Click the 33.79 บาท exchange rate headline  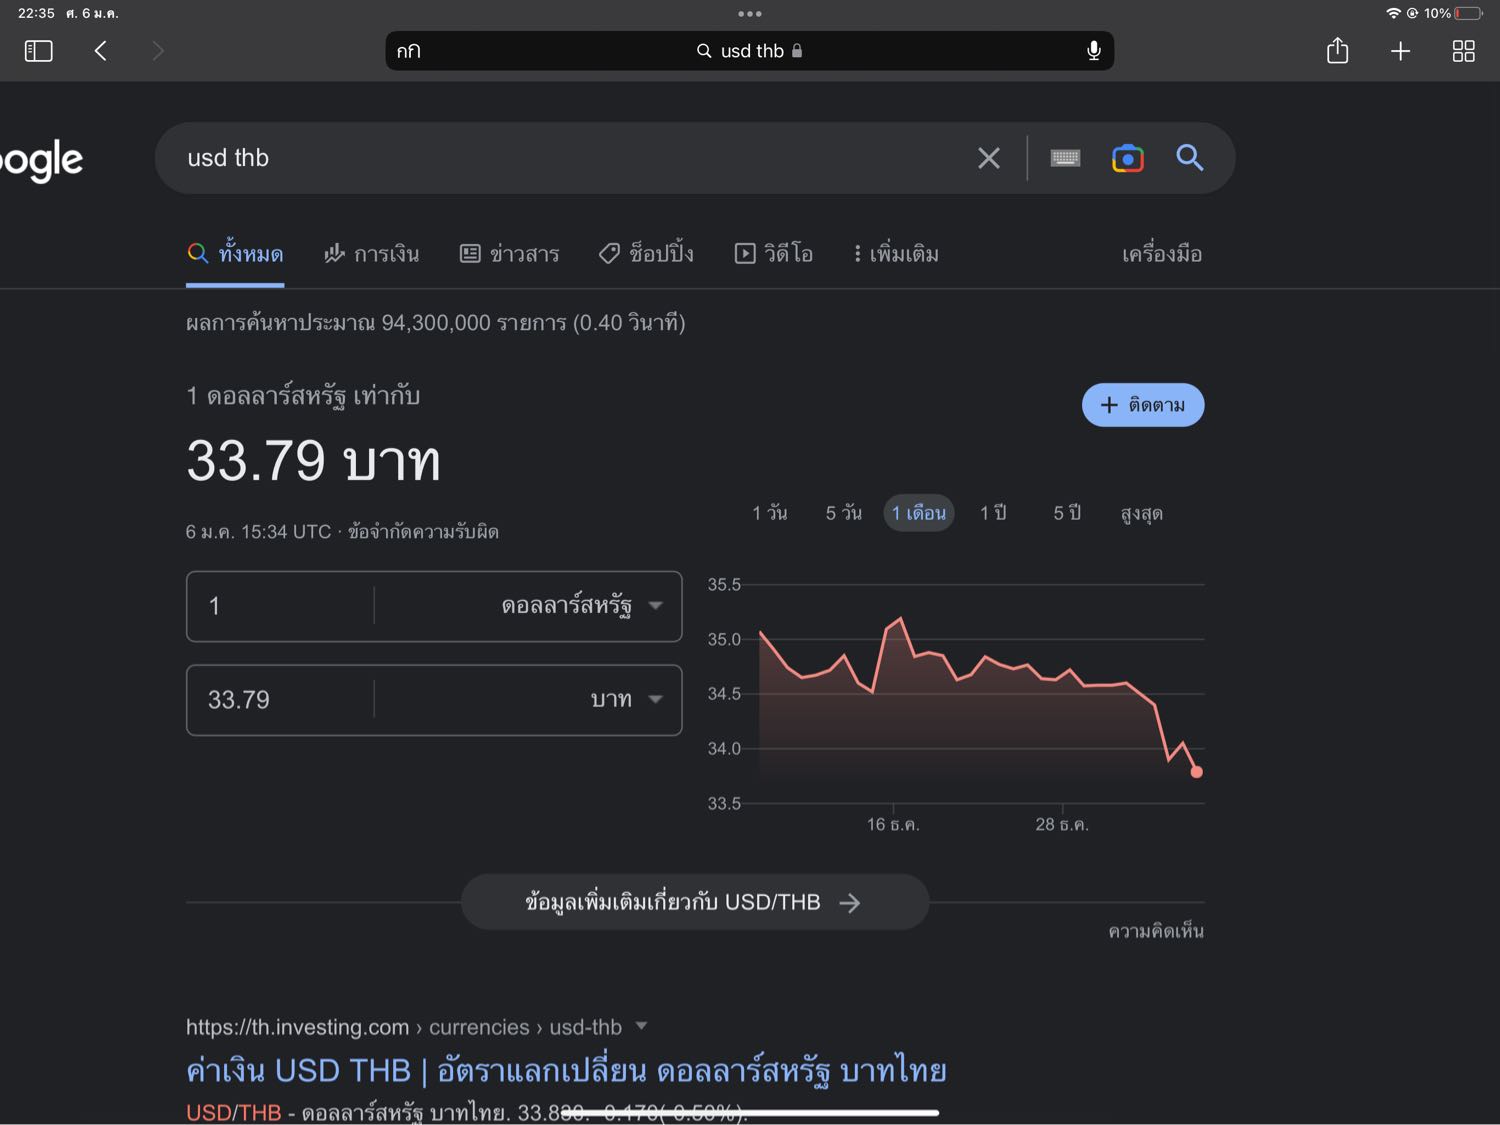click(313, 461)
